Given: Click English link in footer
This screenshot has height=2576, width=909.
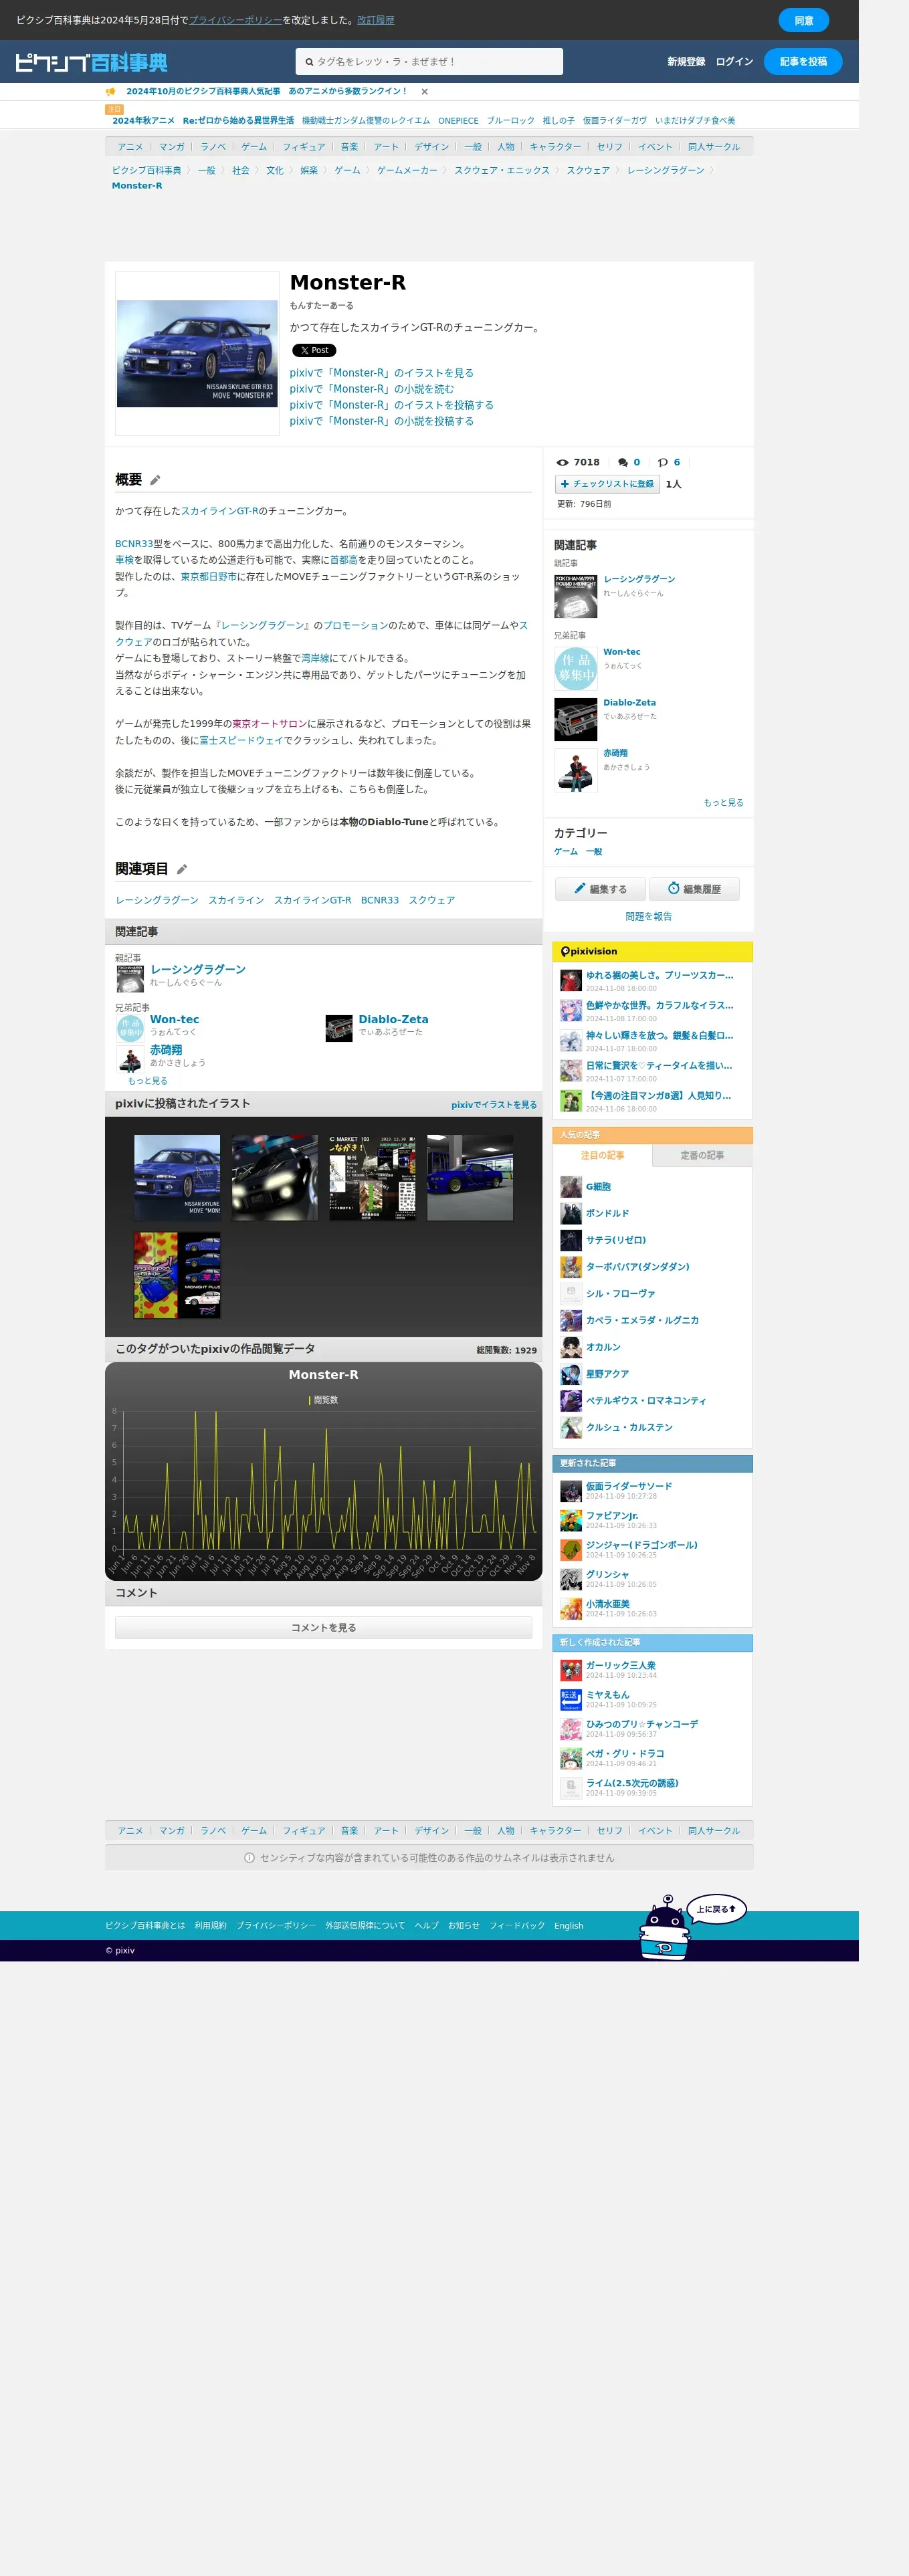Looking at the screenshot, I should click(568, 1926).
